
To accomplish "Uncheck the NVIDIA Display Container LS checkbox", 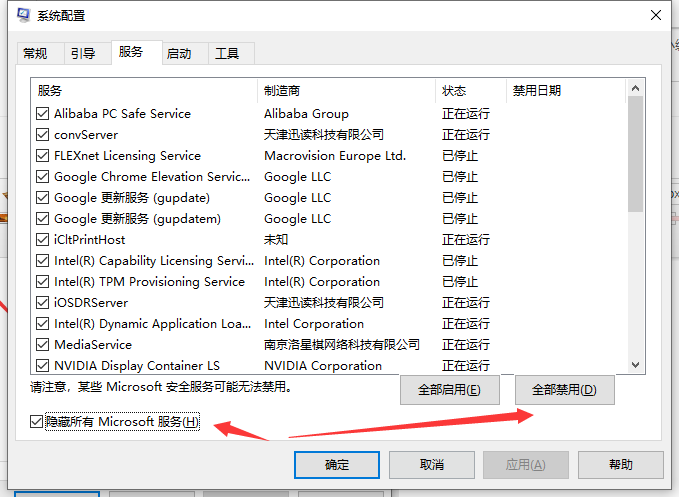I will [43, 366].
